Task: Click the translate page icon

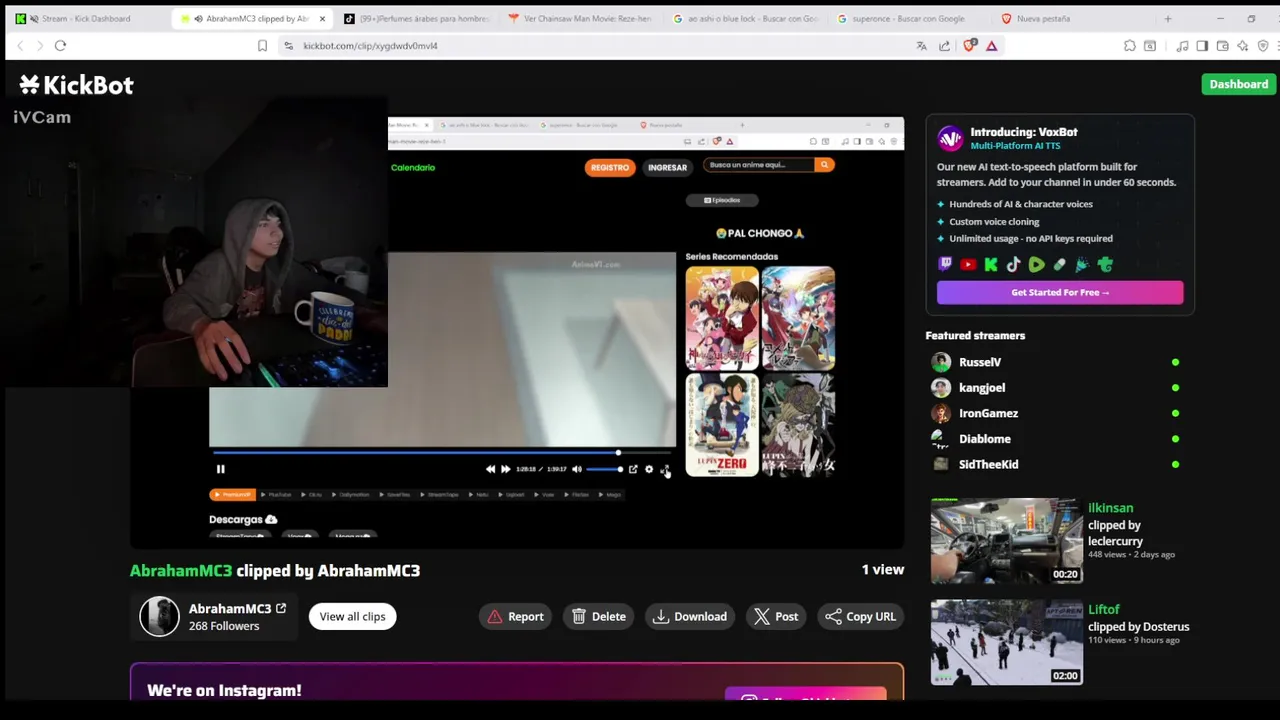Action: [x=921, y=45]
